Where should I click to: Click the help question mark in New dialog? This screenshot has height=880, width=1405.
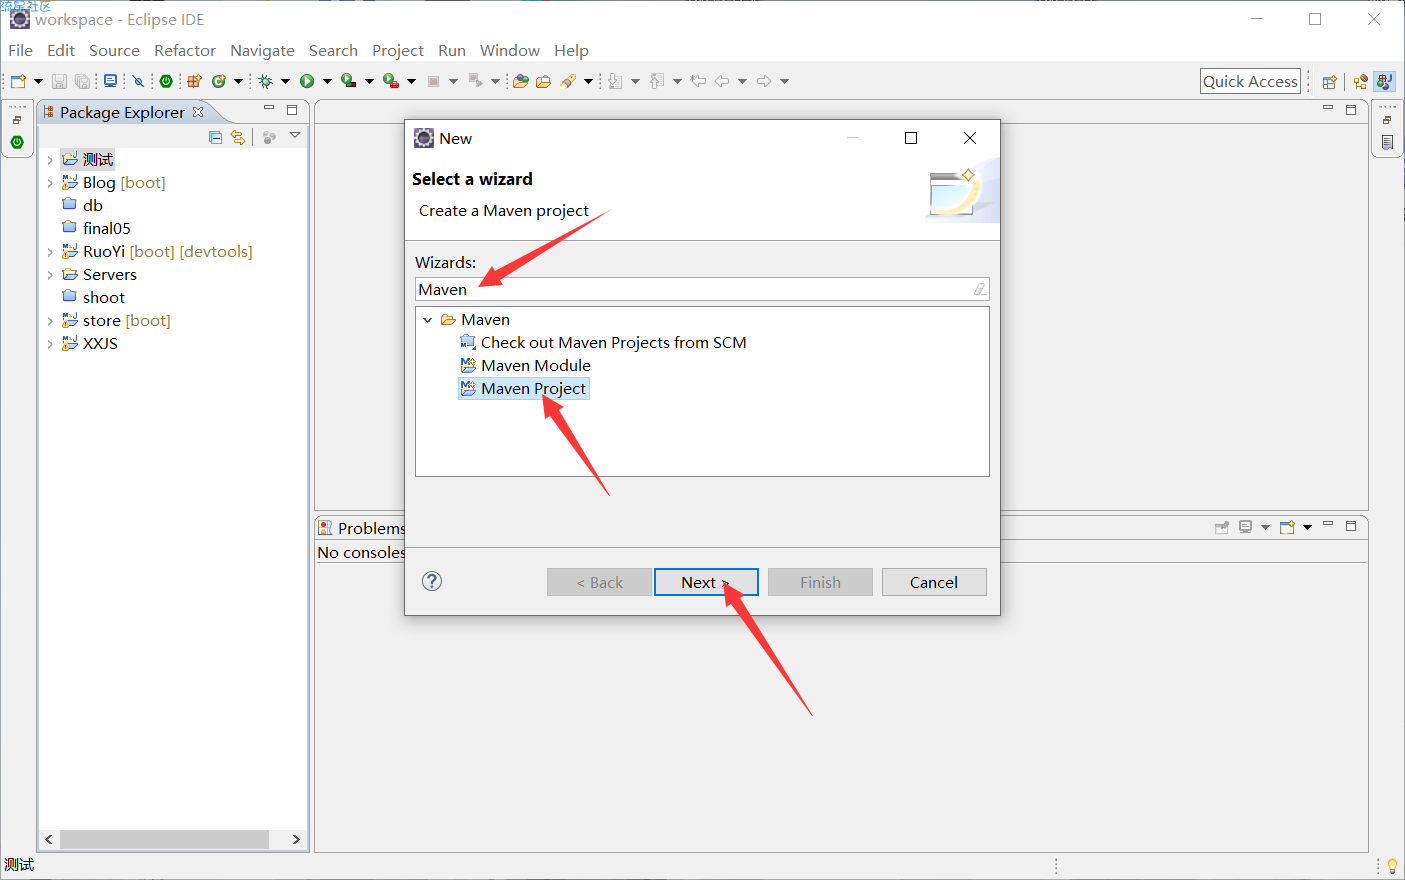coord(432,581)
